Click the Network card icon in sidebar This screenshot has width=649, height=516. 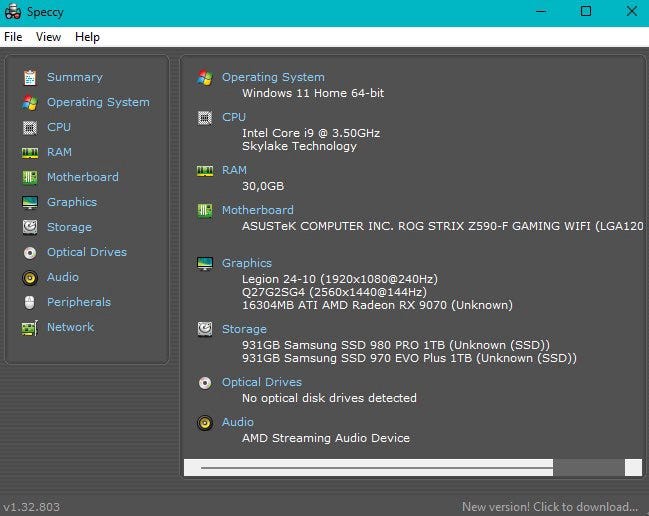pyautogui.click(x=30, y=328)
